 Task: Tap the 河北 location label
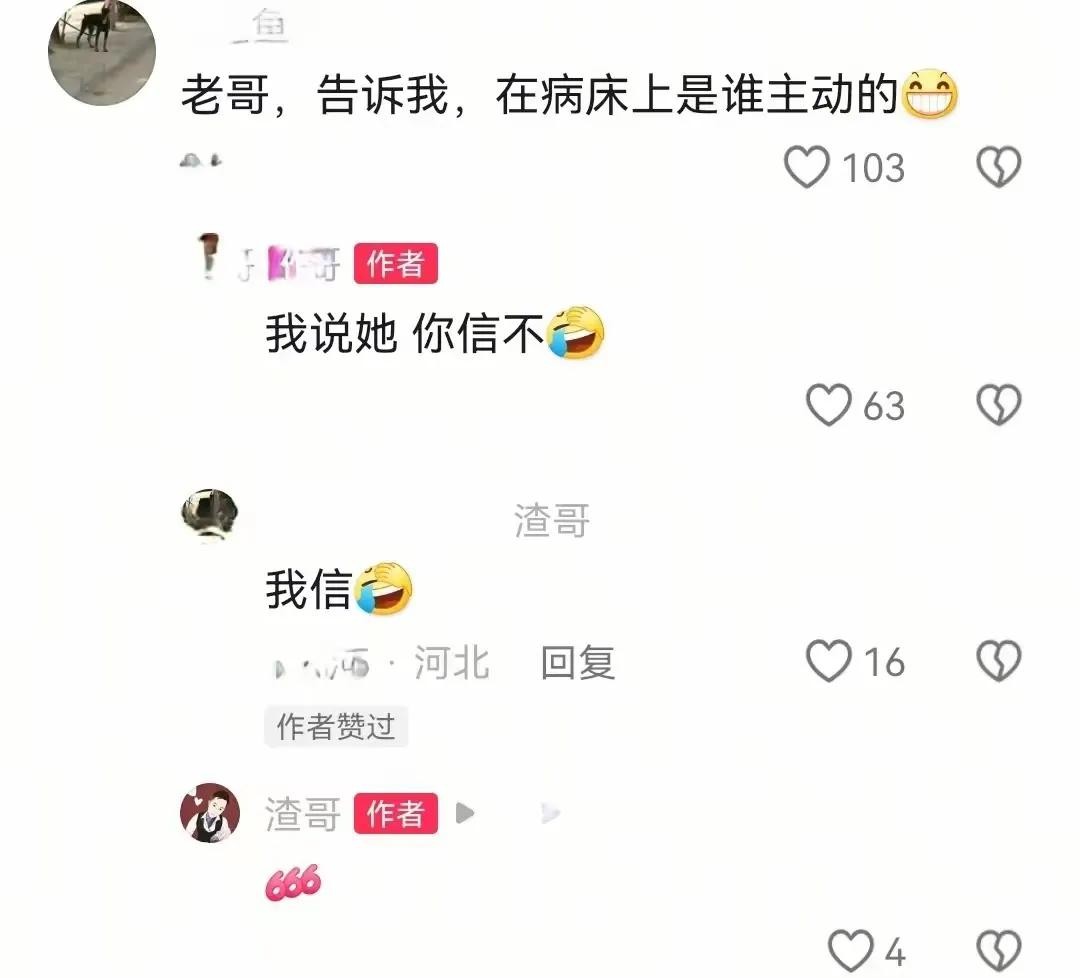click(451, 662)
